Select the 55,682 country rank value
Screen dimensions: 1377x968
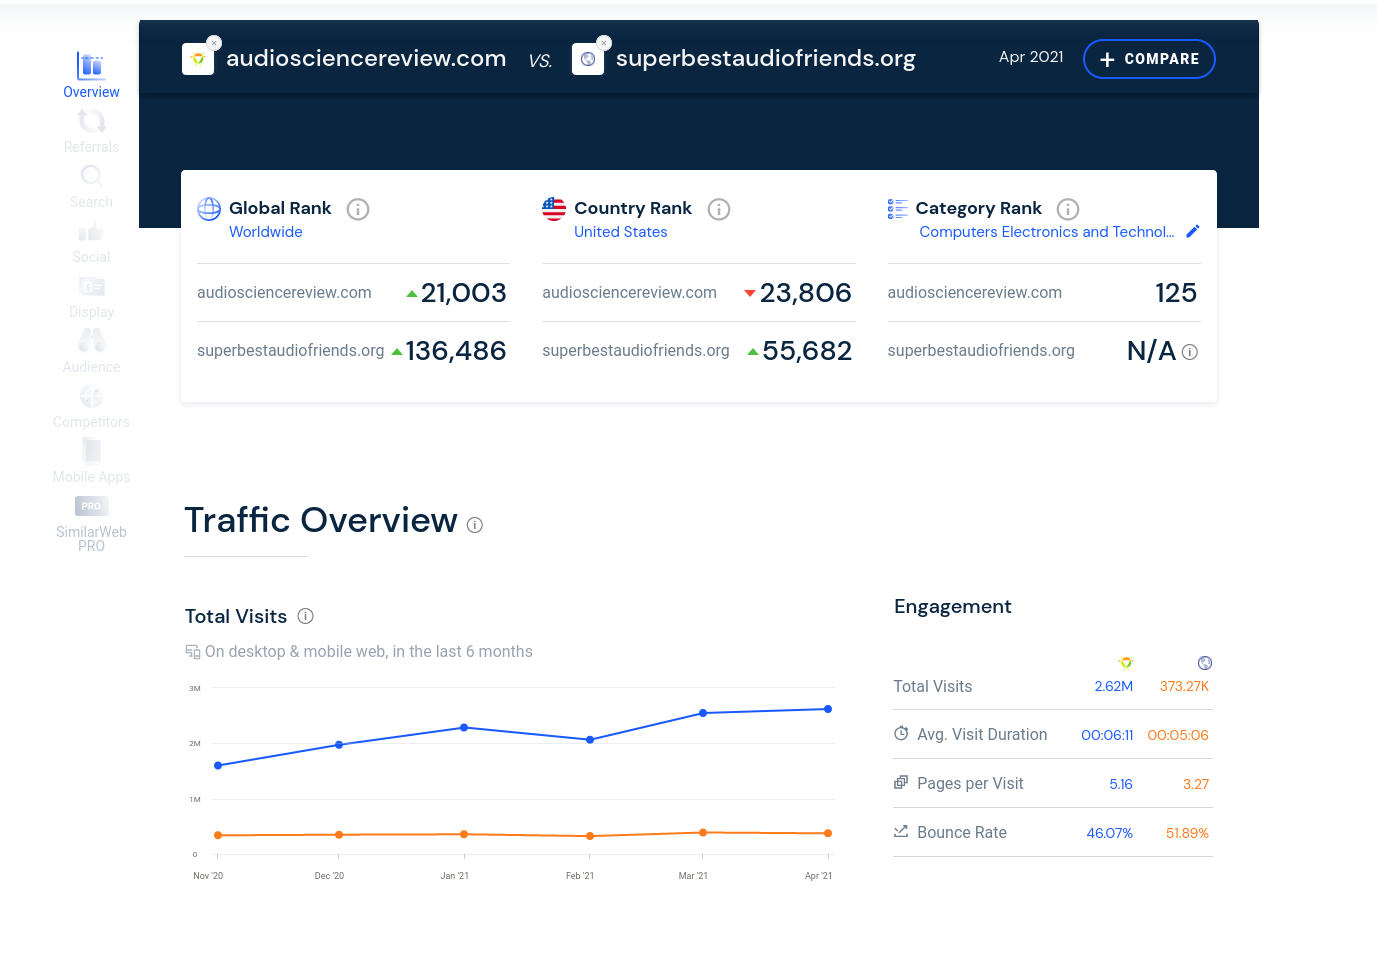click(807, 351)
